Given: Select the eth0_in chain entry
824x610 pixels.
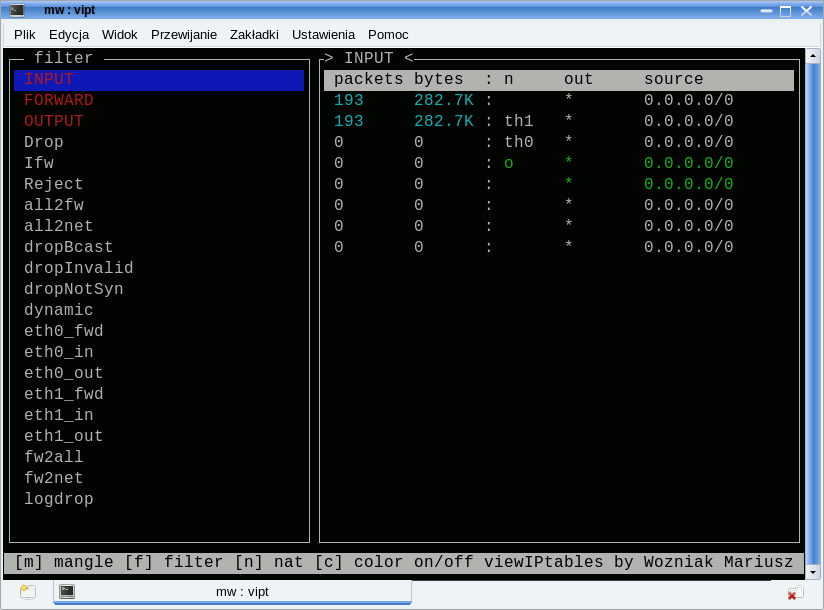Looking at the screenshot, I should [x=59, y=353].
